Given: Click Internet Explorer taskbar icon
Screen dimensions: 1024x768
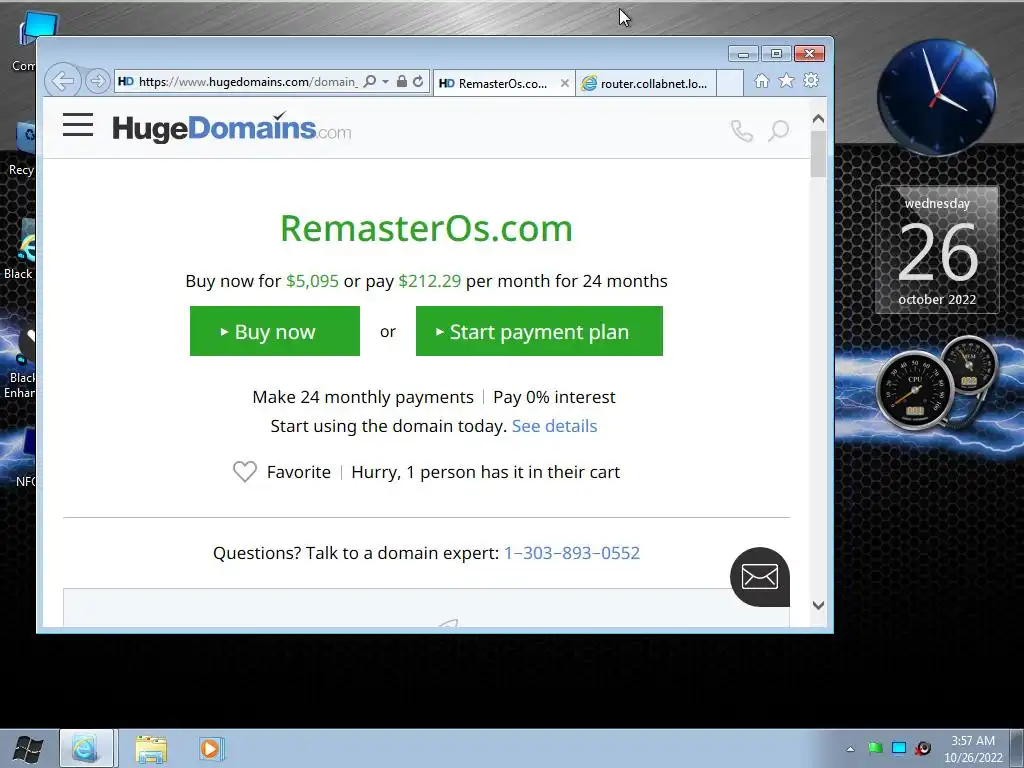Looking at the screenshot, I should click(87, 748).
